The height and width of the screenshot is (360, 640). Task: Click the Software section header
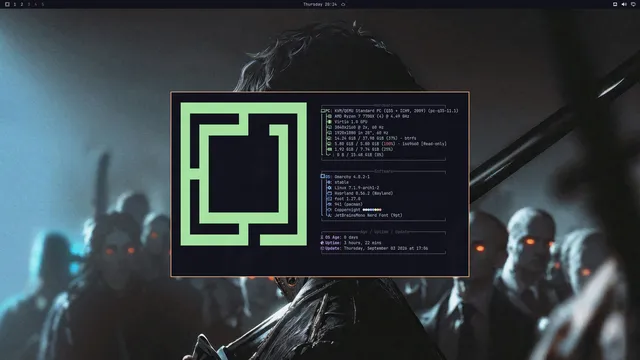[x=383, y=171]
